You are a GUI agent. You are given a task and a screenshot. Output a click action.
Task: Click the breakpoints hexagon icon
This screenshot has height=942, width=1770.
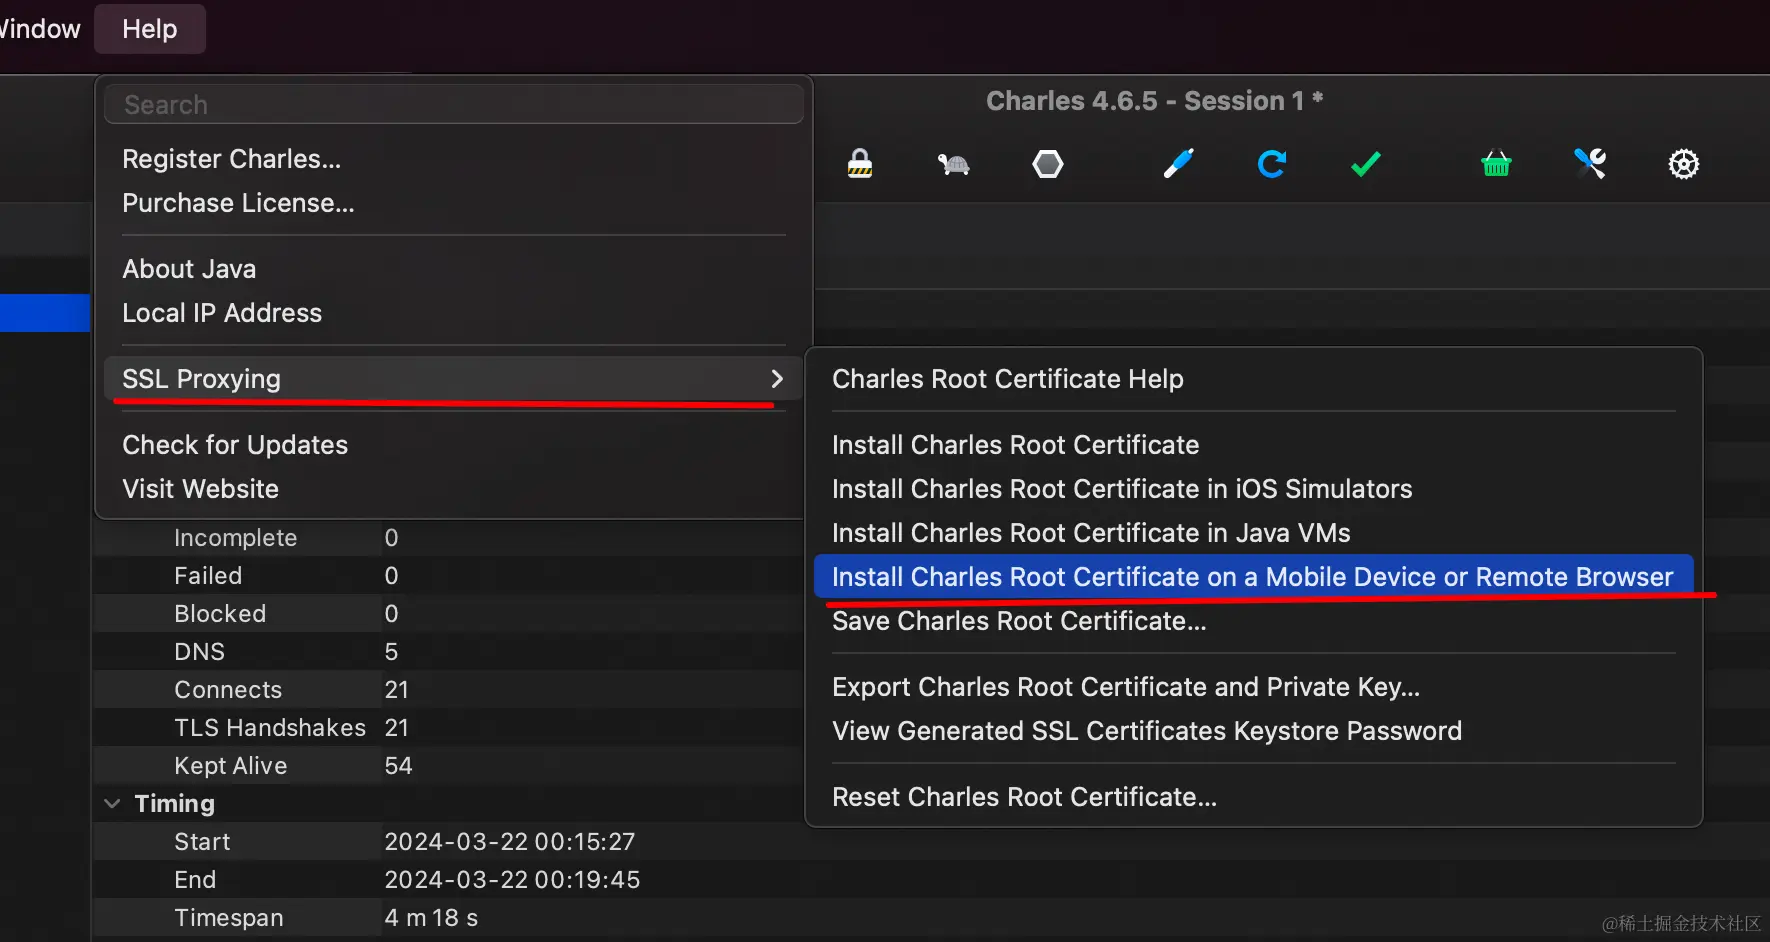(1047, 164)
